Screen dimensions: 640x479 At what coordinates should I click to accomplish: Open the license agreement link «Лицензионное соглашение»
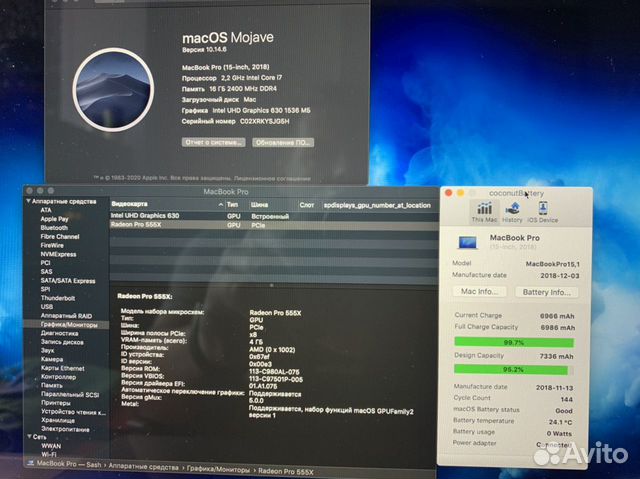[x=273, y=178]
